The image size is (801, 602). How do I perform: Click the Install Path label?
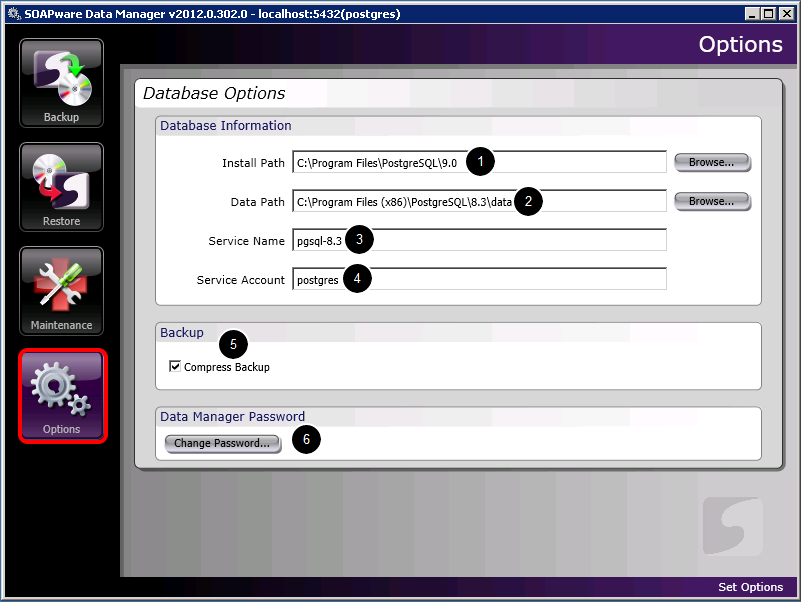253,163
